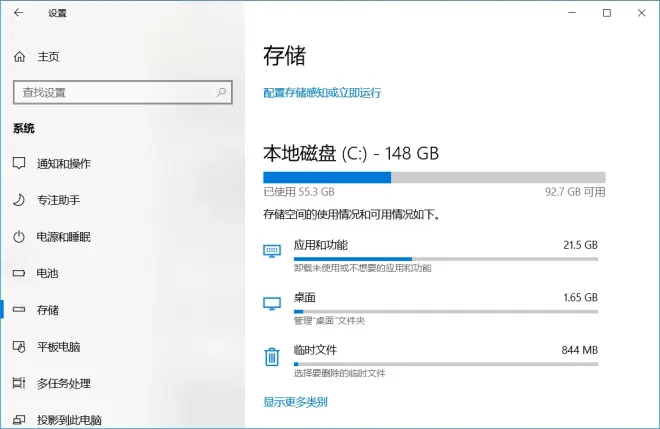Open 配置存储感知或立即运行 link
This screenshot has width=660, height=429.
322,93
